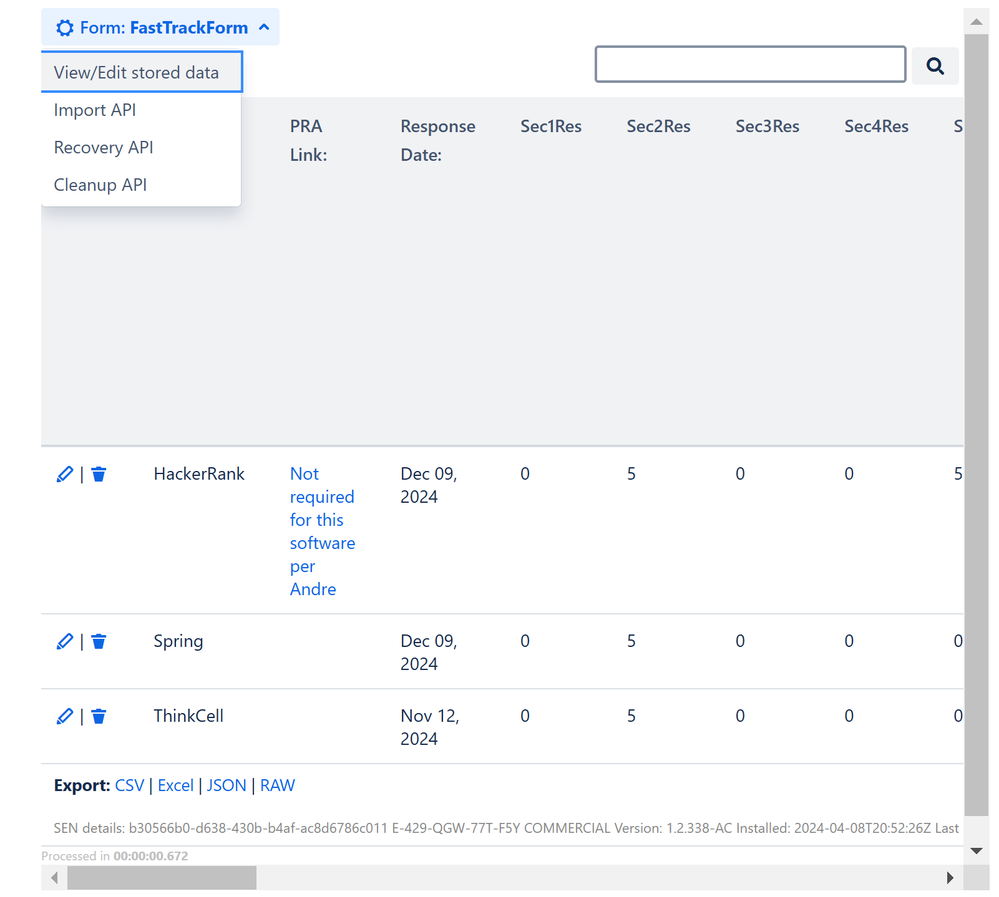Open the Import API option
Screen dimensions: 999x897
(95, 110)
